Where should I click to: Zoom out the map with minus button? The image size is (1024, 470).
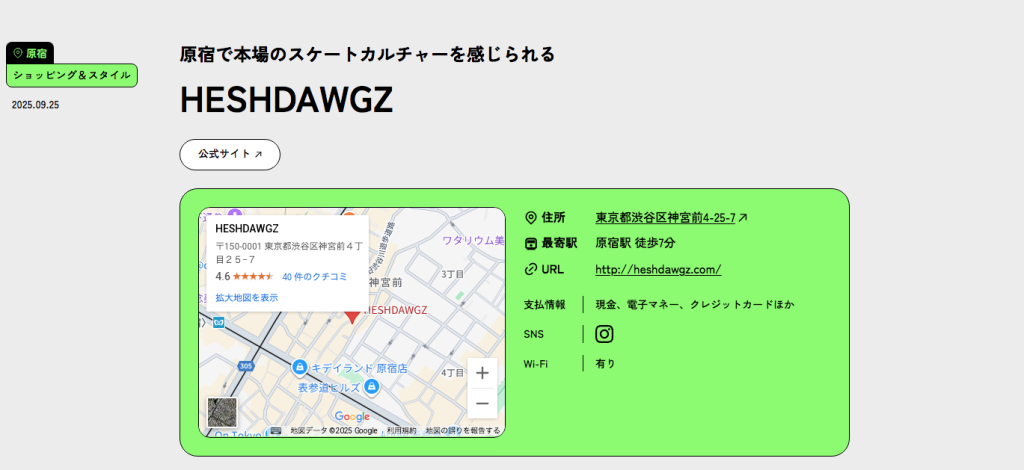pos(482,403)
